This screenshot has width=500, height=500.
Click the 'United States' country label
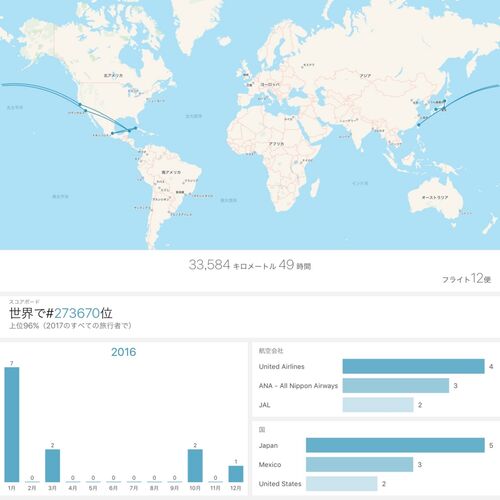tap(280, 484)
